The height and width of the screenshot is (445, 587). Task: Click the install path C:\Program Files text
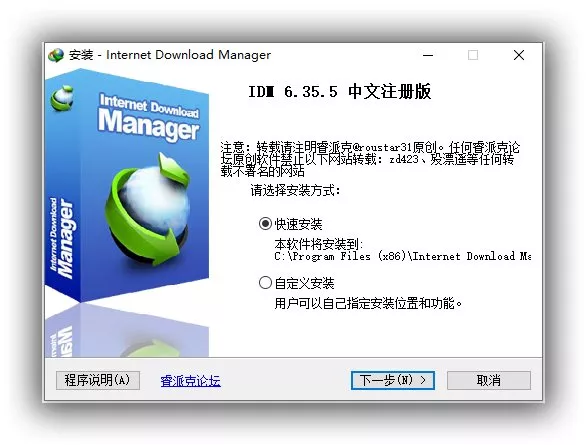(402, 256)
